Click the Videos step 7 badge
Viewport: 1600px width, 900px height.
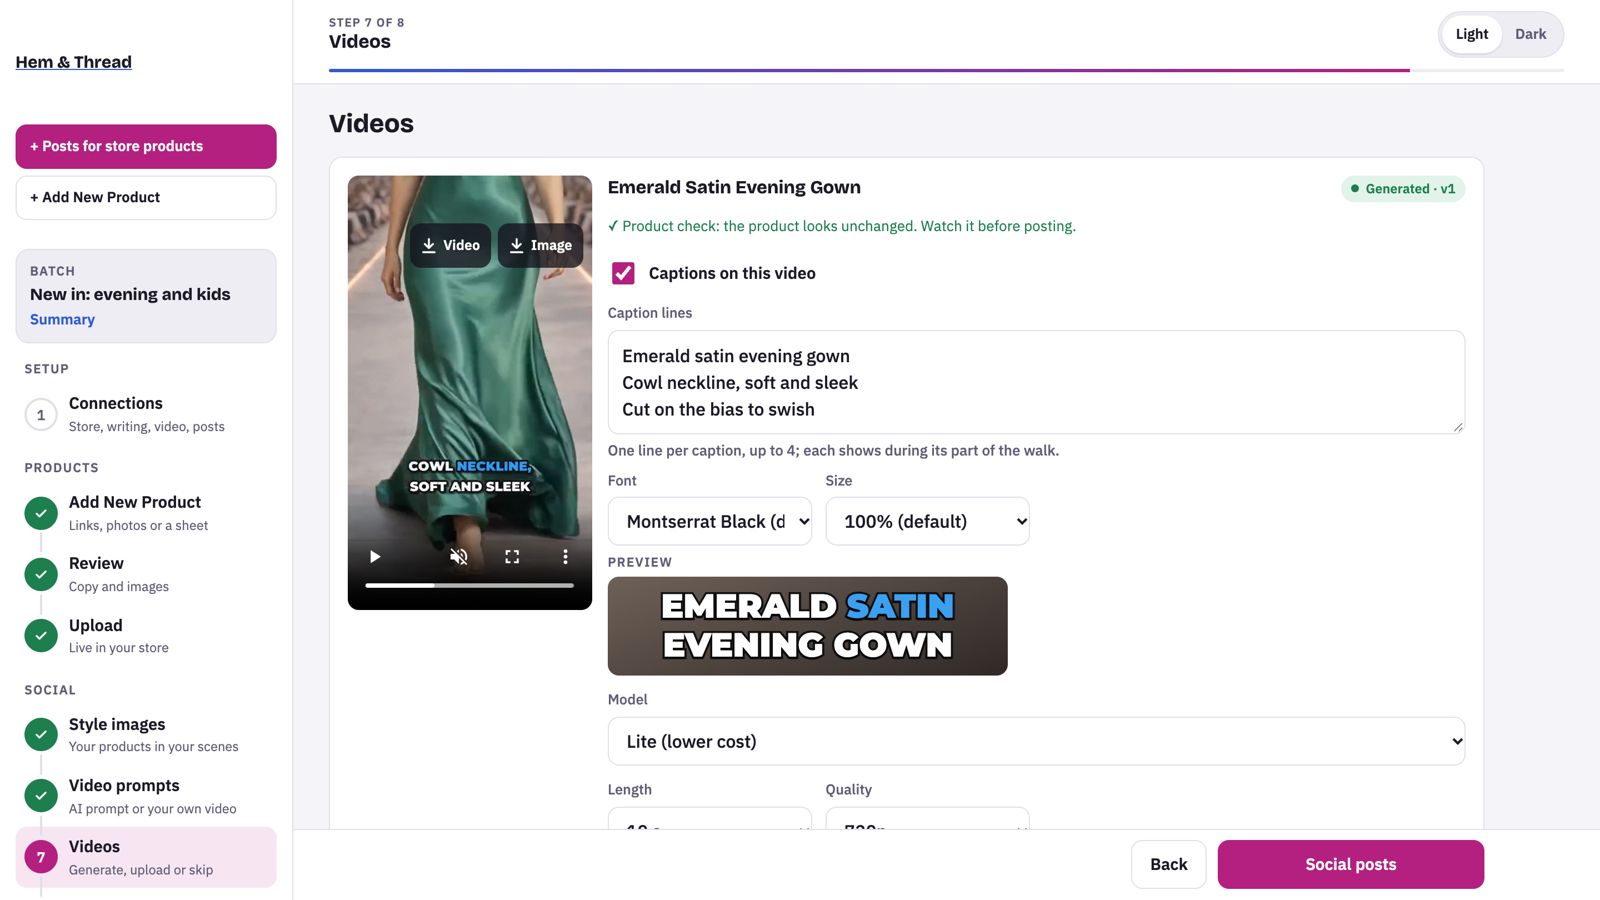(x=41, y=857)
